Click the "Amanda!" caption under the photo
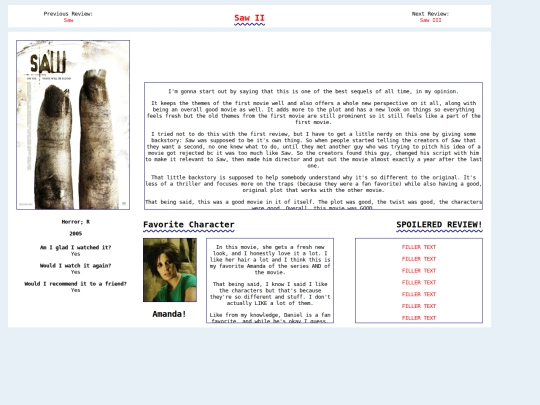Image resolution: width=540 pixels, height=405 pixels. coord(169,314)
